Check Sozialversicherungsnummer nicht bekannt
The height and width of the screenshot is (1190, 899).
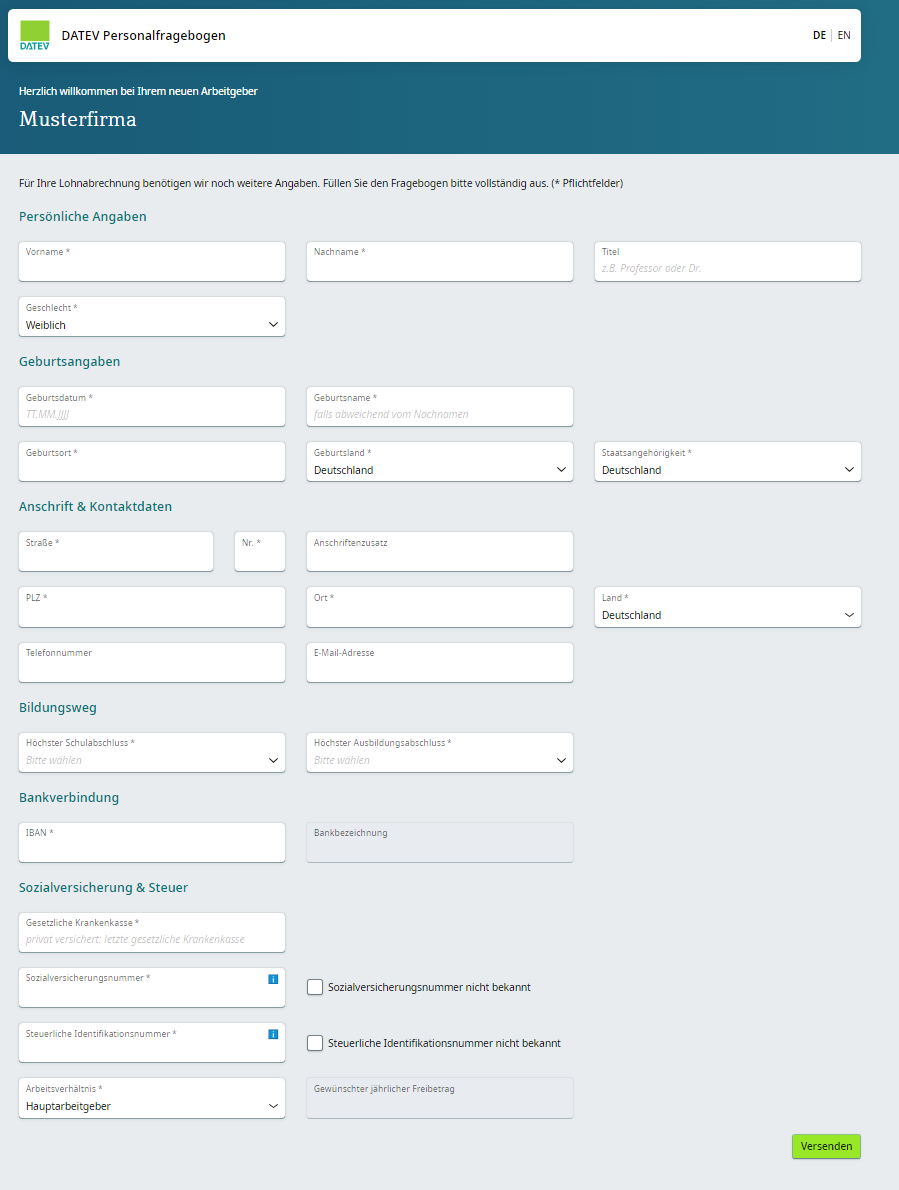point(315,987)
